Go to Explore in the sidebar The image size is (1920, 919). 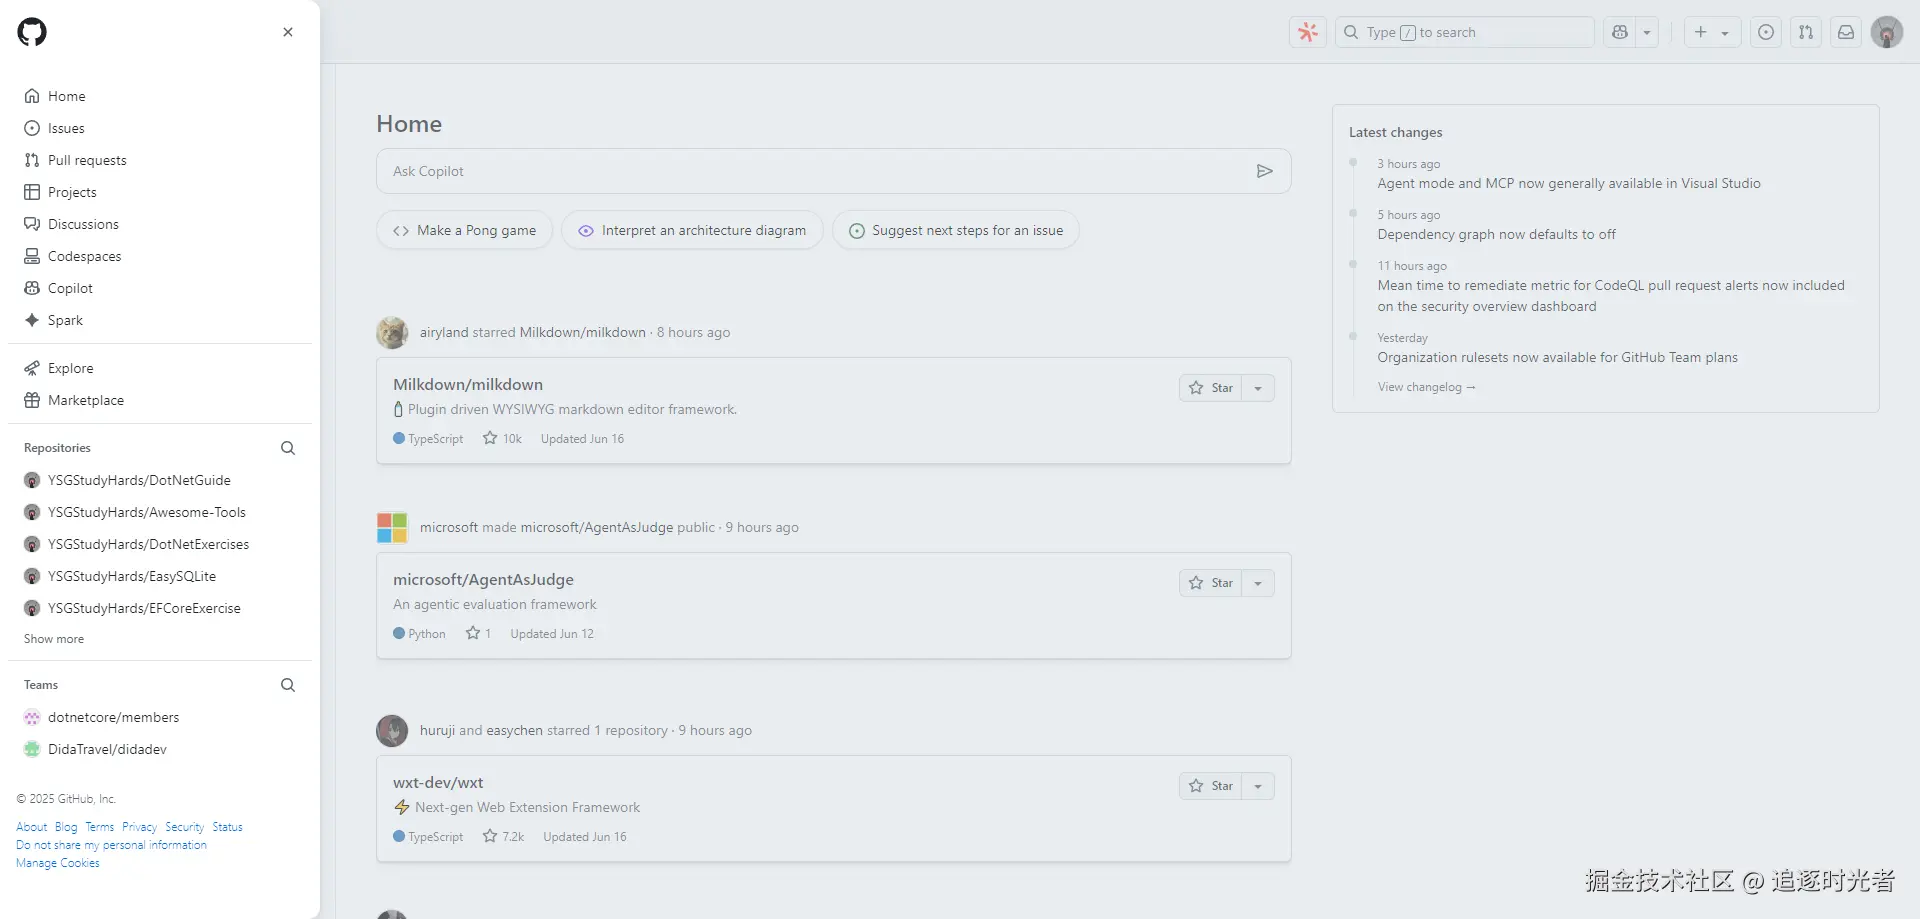click(x=160, y=368)
